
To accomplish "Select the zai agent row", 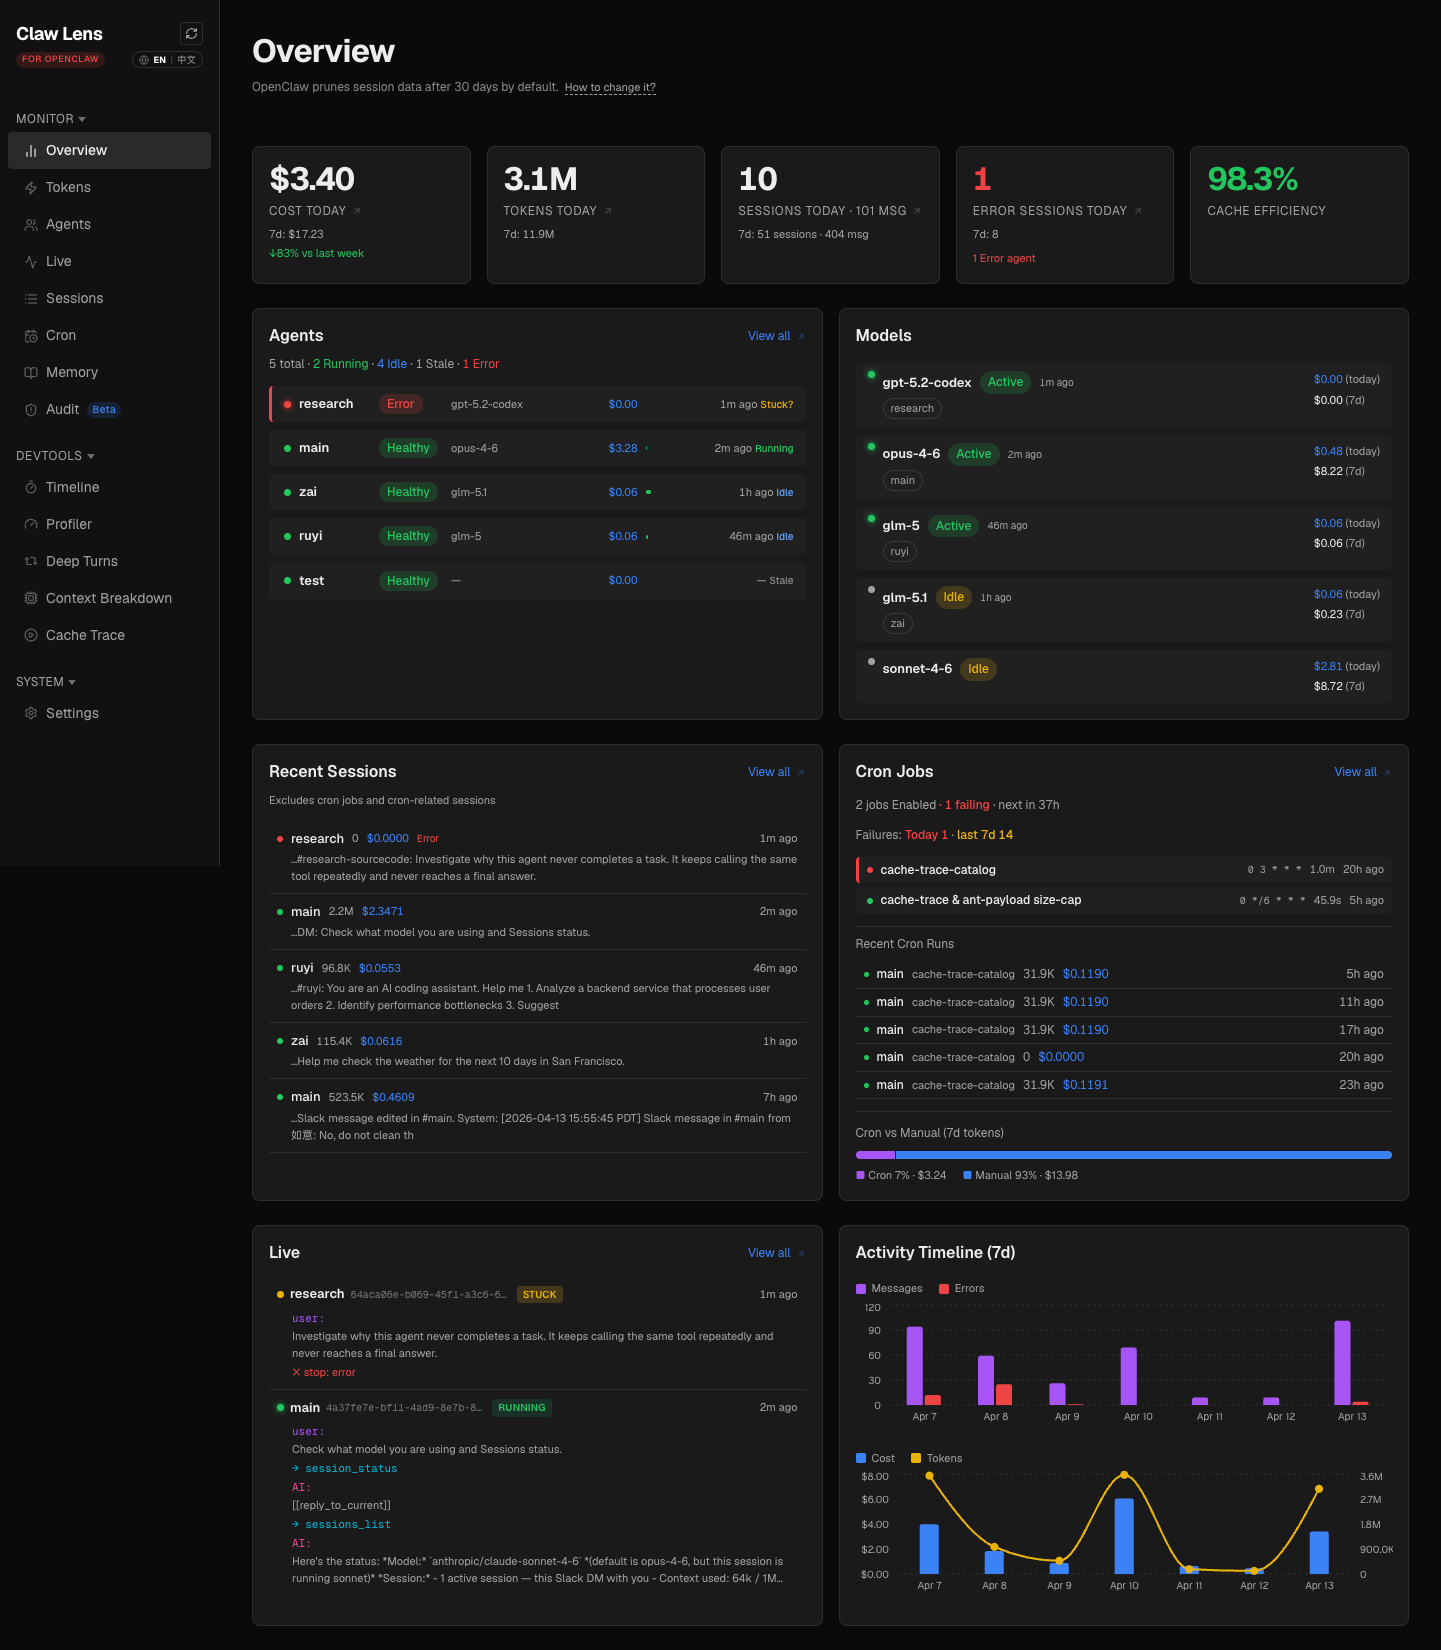I will tap(537, 492).
